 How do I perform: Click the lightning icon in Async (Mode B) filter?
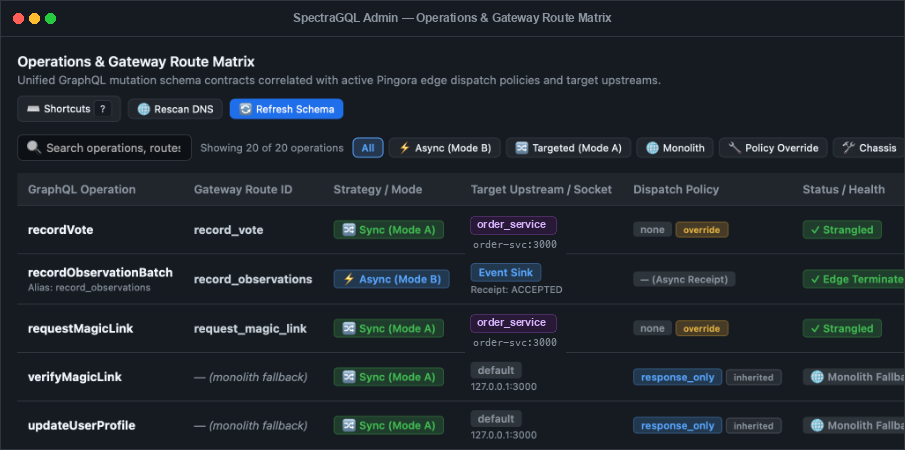point(405,148)
